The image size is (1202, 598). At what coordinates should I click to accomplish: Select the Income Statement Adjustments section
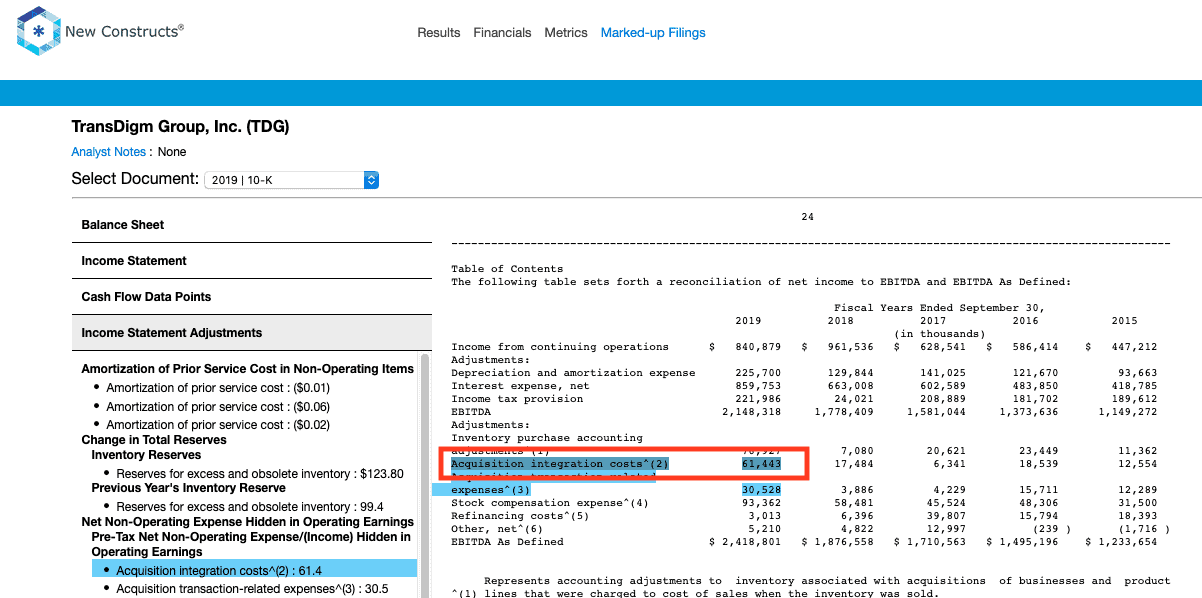(x=252, y=333)
